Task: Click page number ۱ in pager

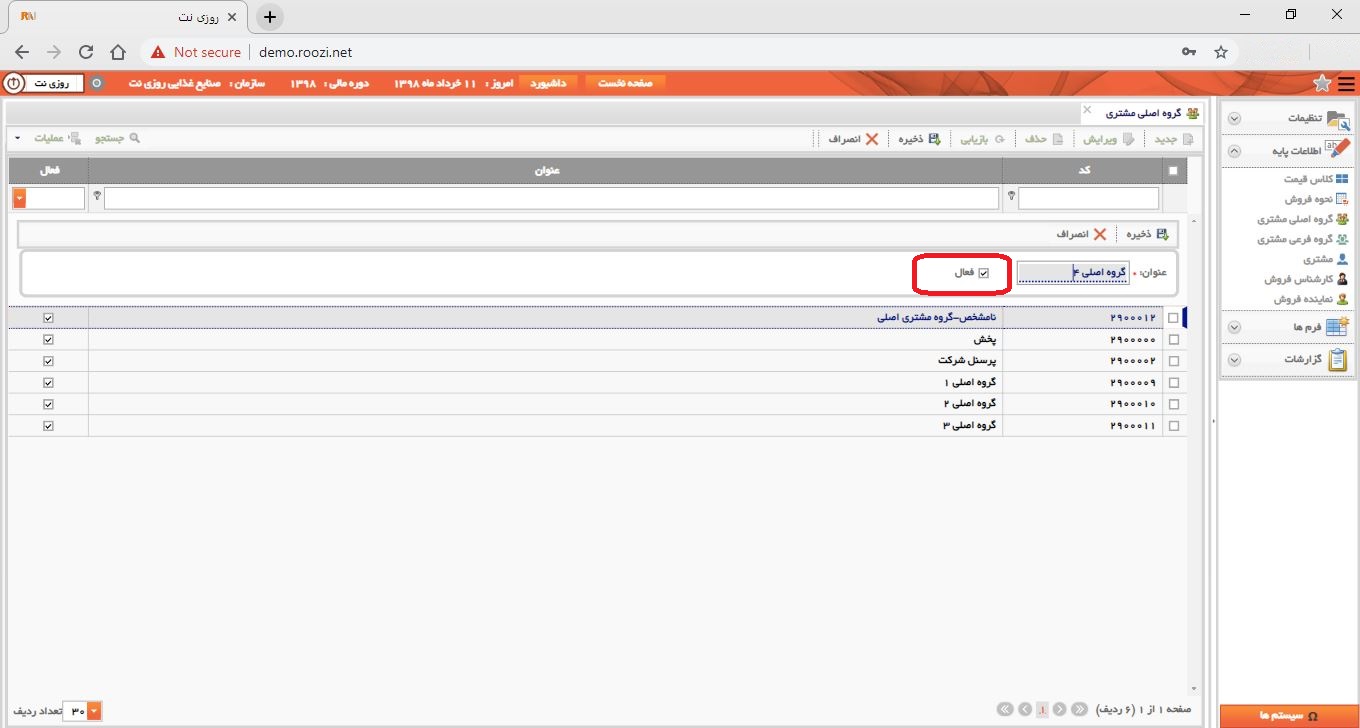Action: click(x=1043, y=709)
